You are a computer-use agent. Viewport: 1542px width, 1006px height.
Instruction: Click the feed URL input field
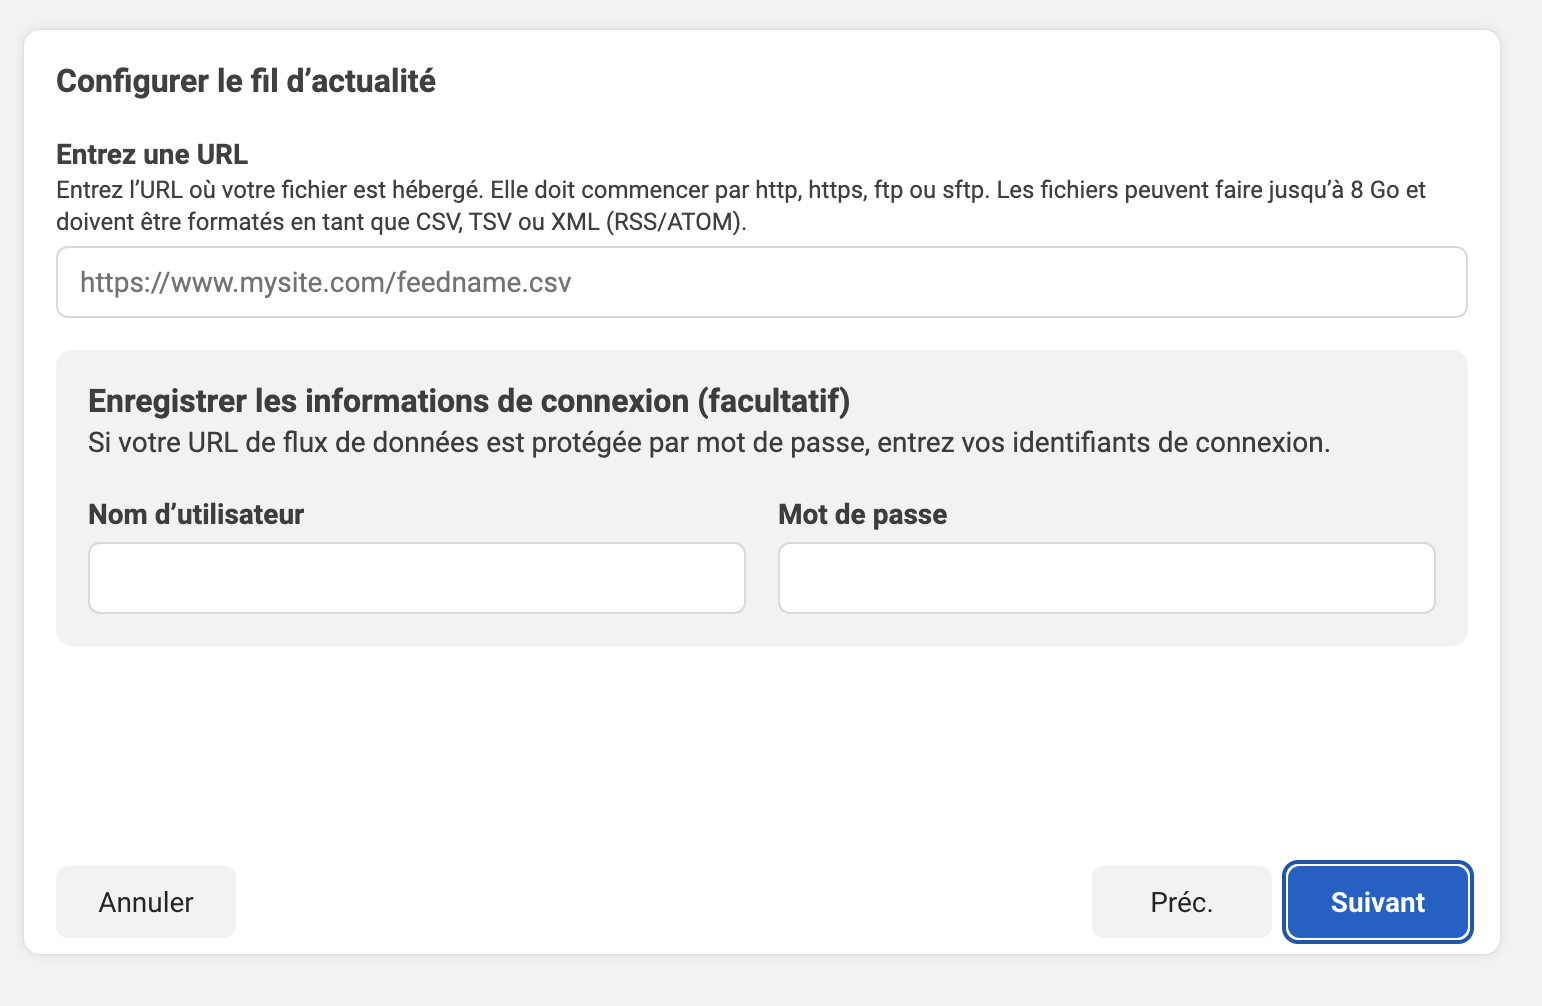coord(760,282)
